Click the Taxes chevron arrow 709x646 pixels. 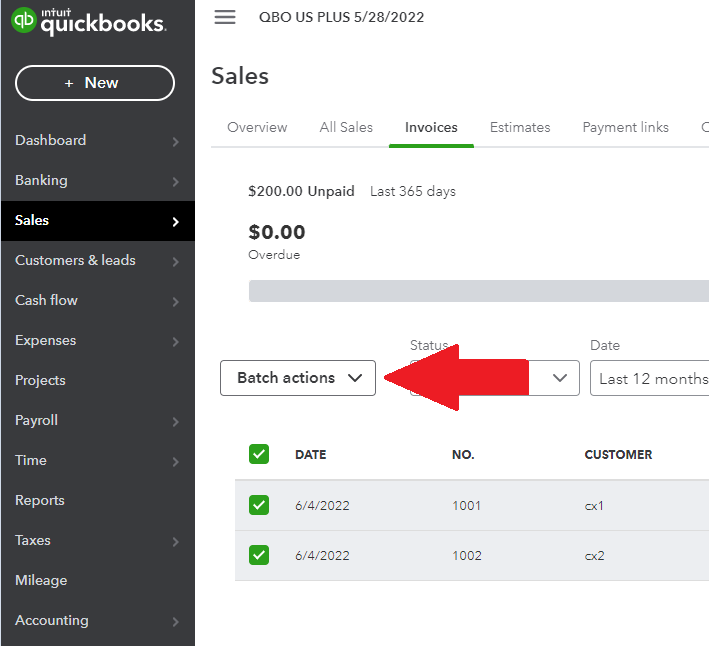pos(175,542)
